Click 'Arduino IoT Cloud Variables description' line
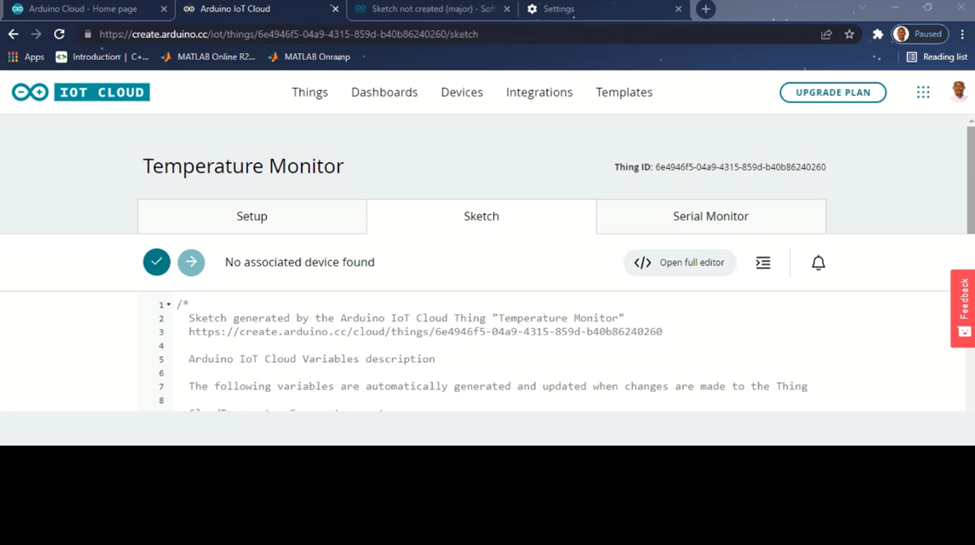This screenshot has width=975, height=545. pyautogui.click(x=312, y=359)
